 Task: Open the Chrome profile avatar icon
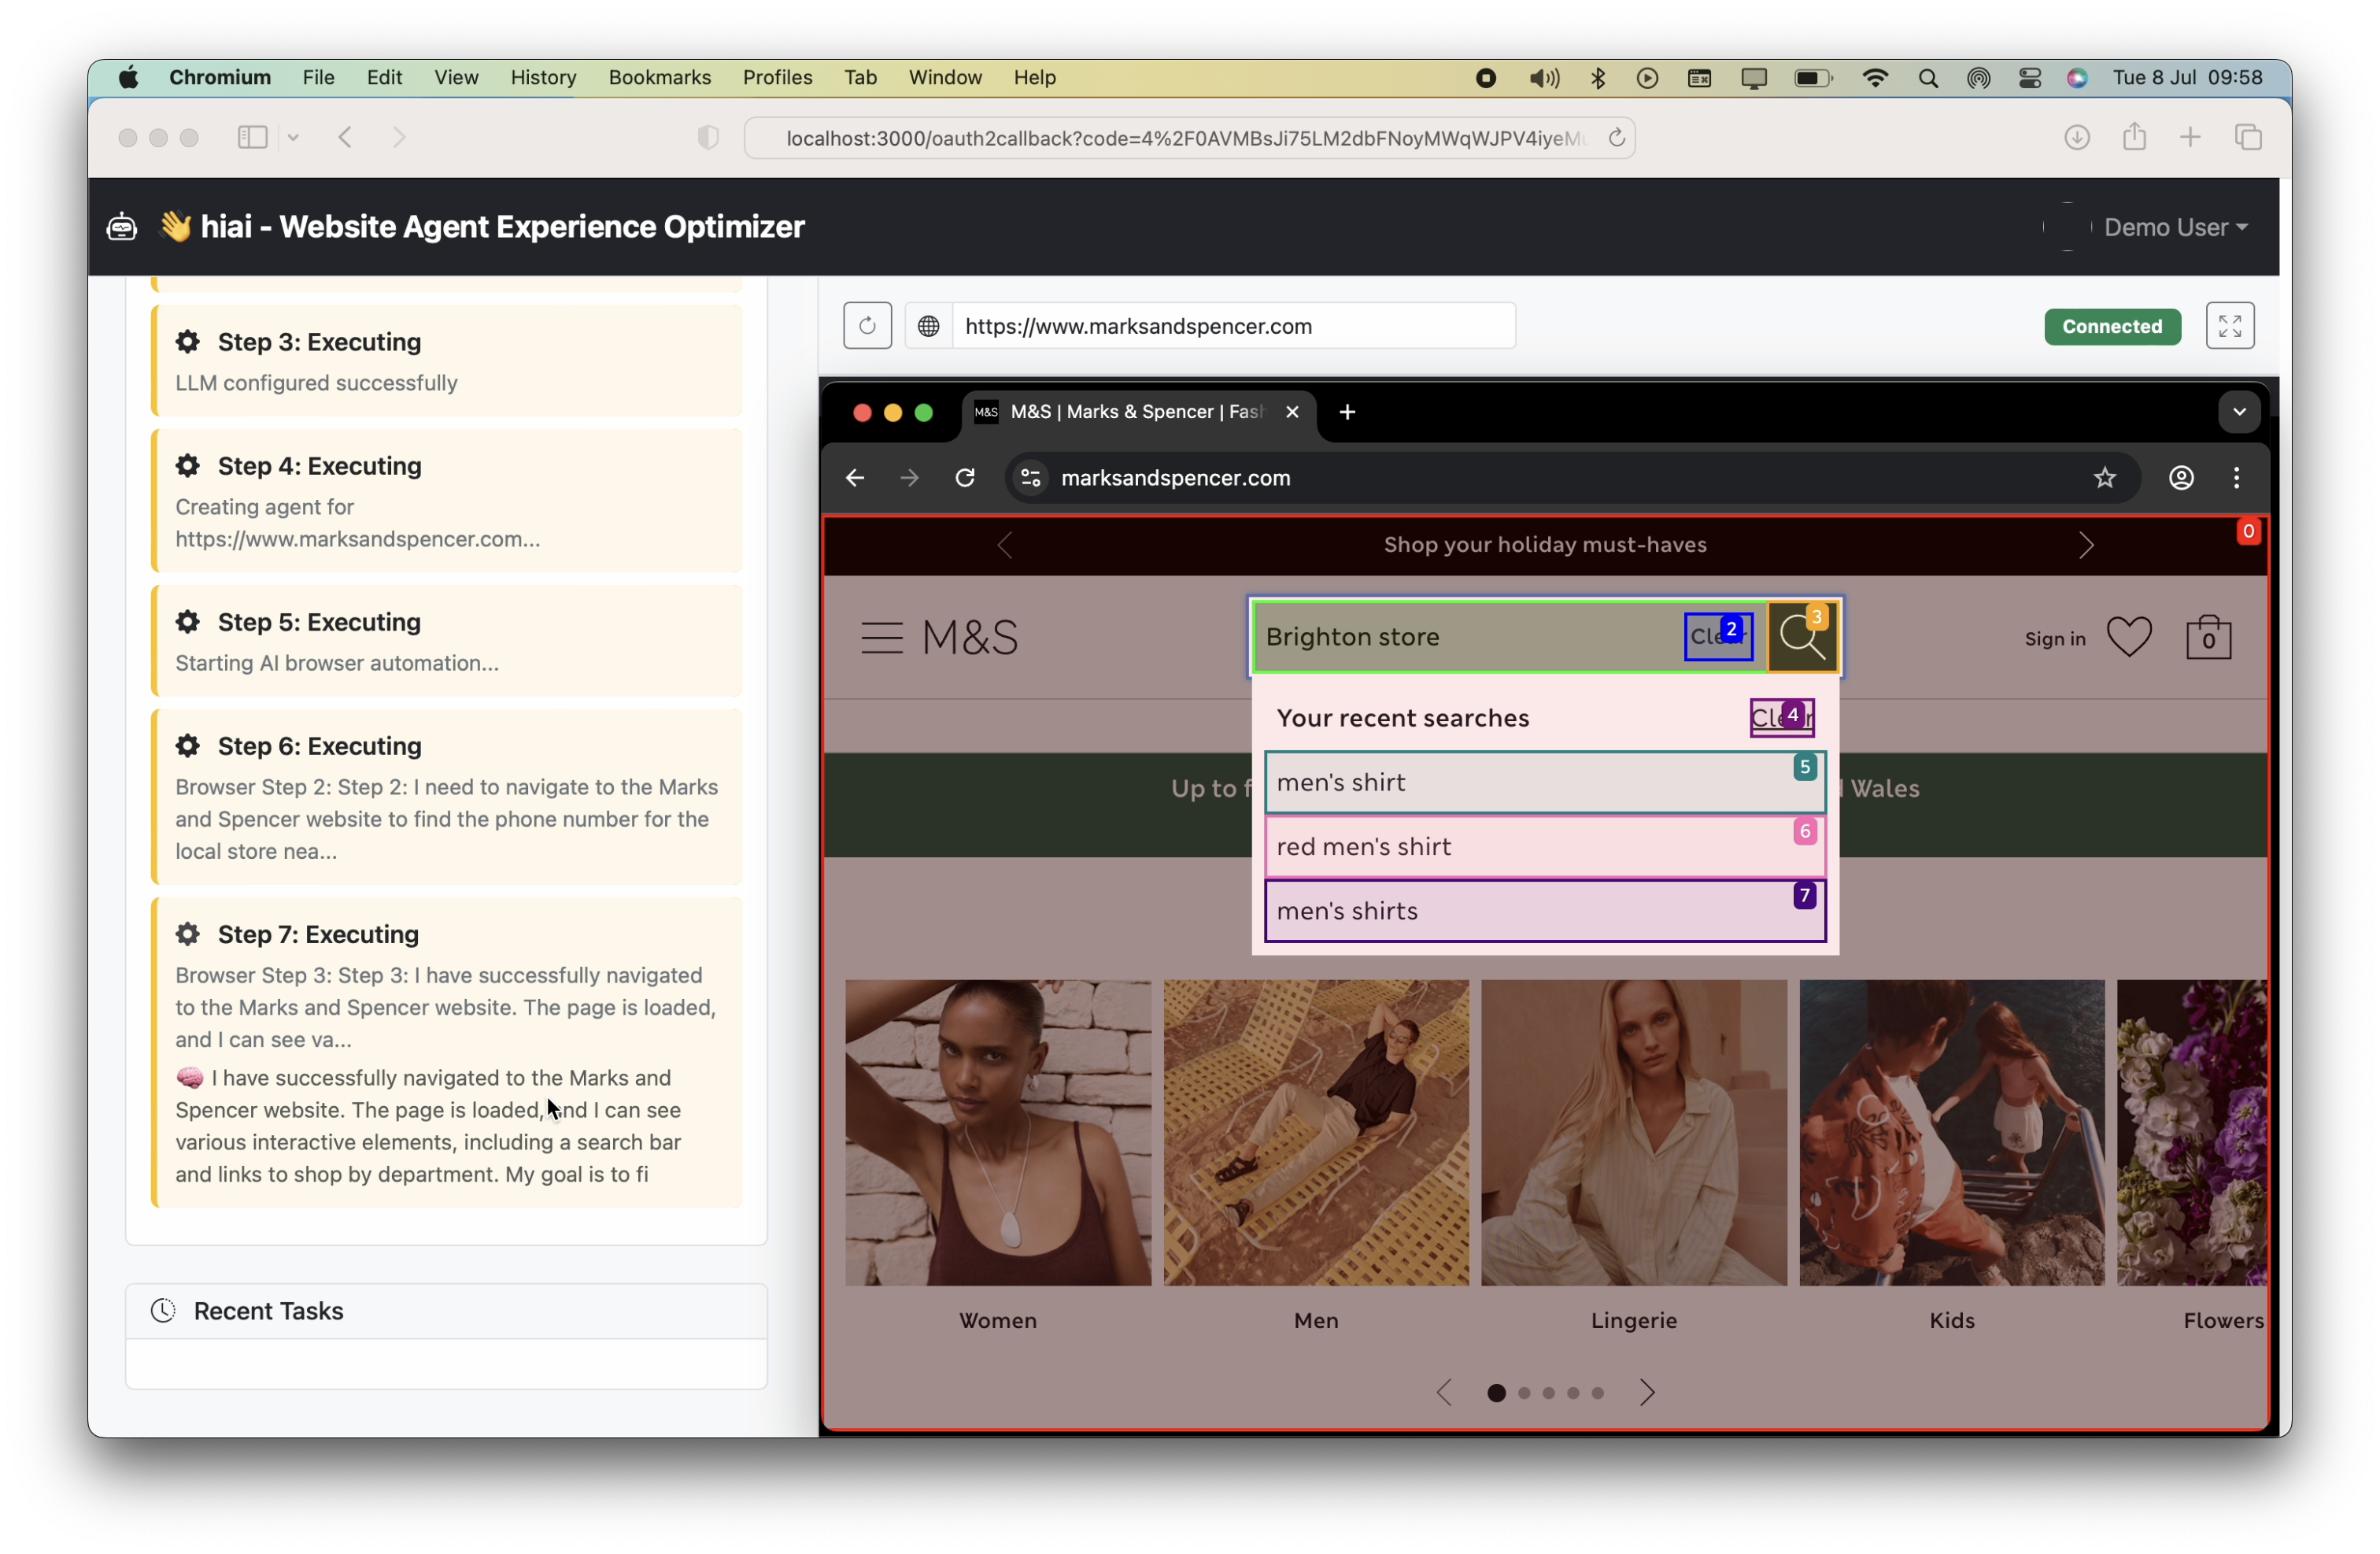pyautogui.click(x=2181, y=478)
